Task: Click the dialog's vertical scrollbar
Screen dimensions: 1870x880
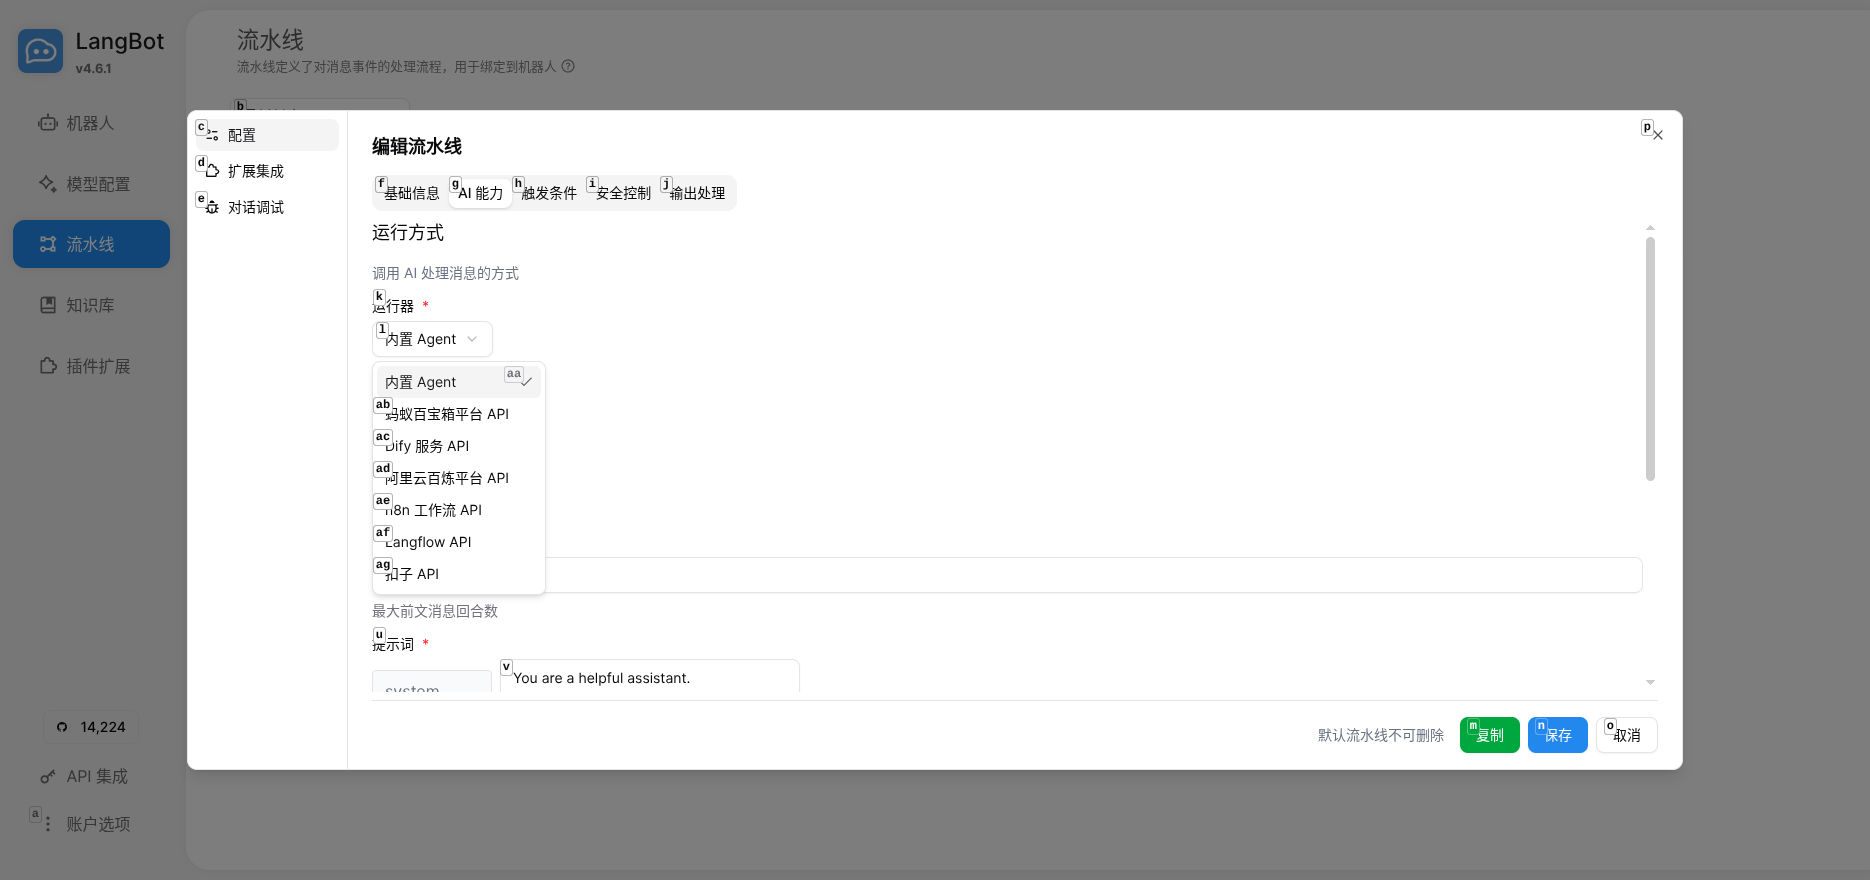Action: click(1650, 358)
